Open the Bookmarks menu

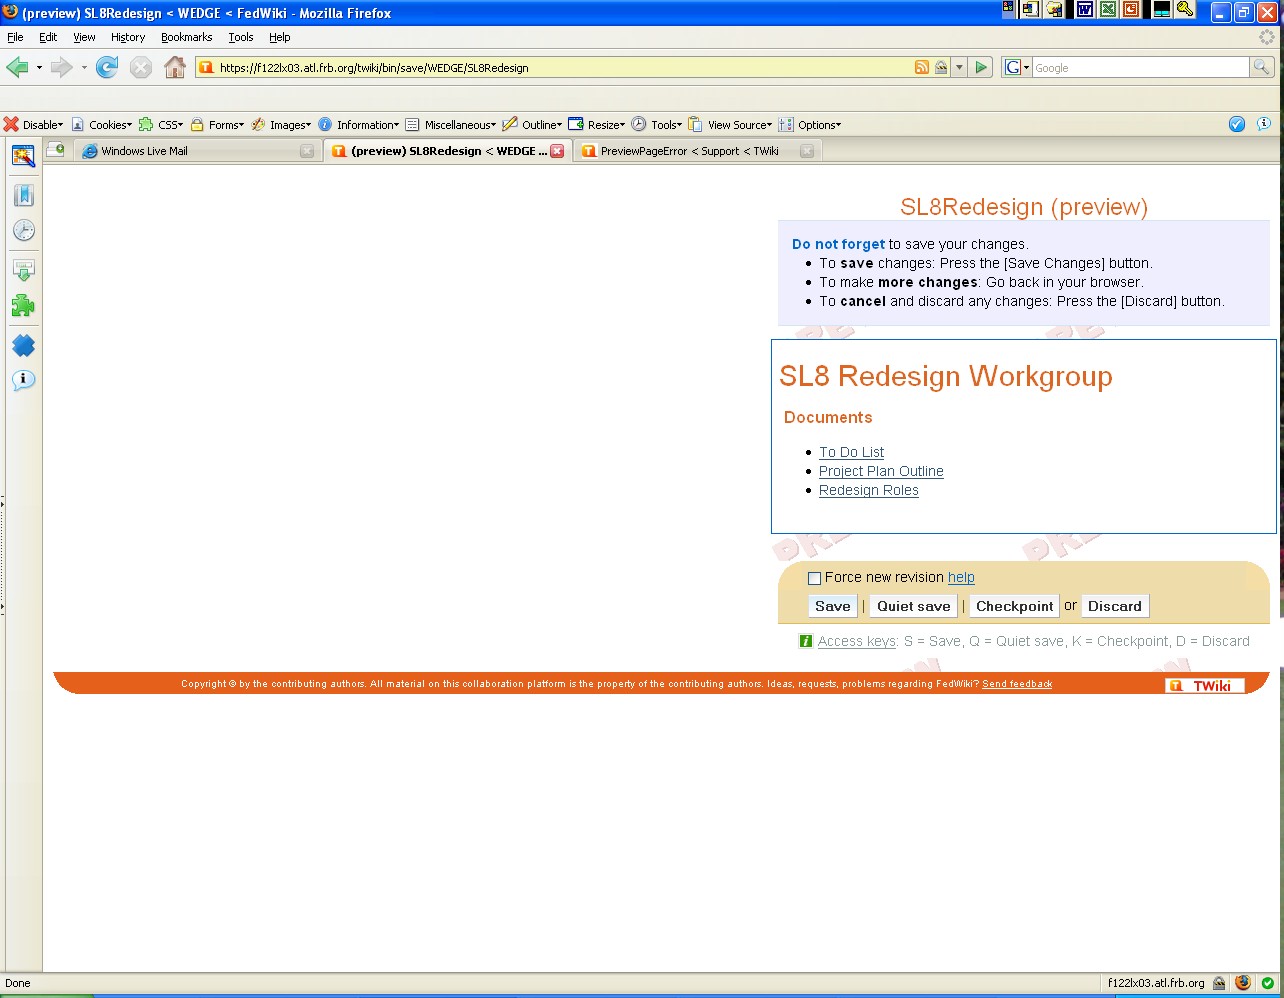coord(186,37)
